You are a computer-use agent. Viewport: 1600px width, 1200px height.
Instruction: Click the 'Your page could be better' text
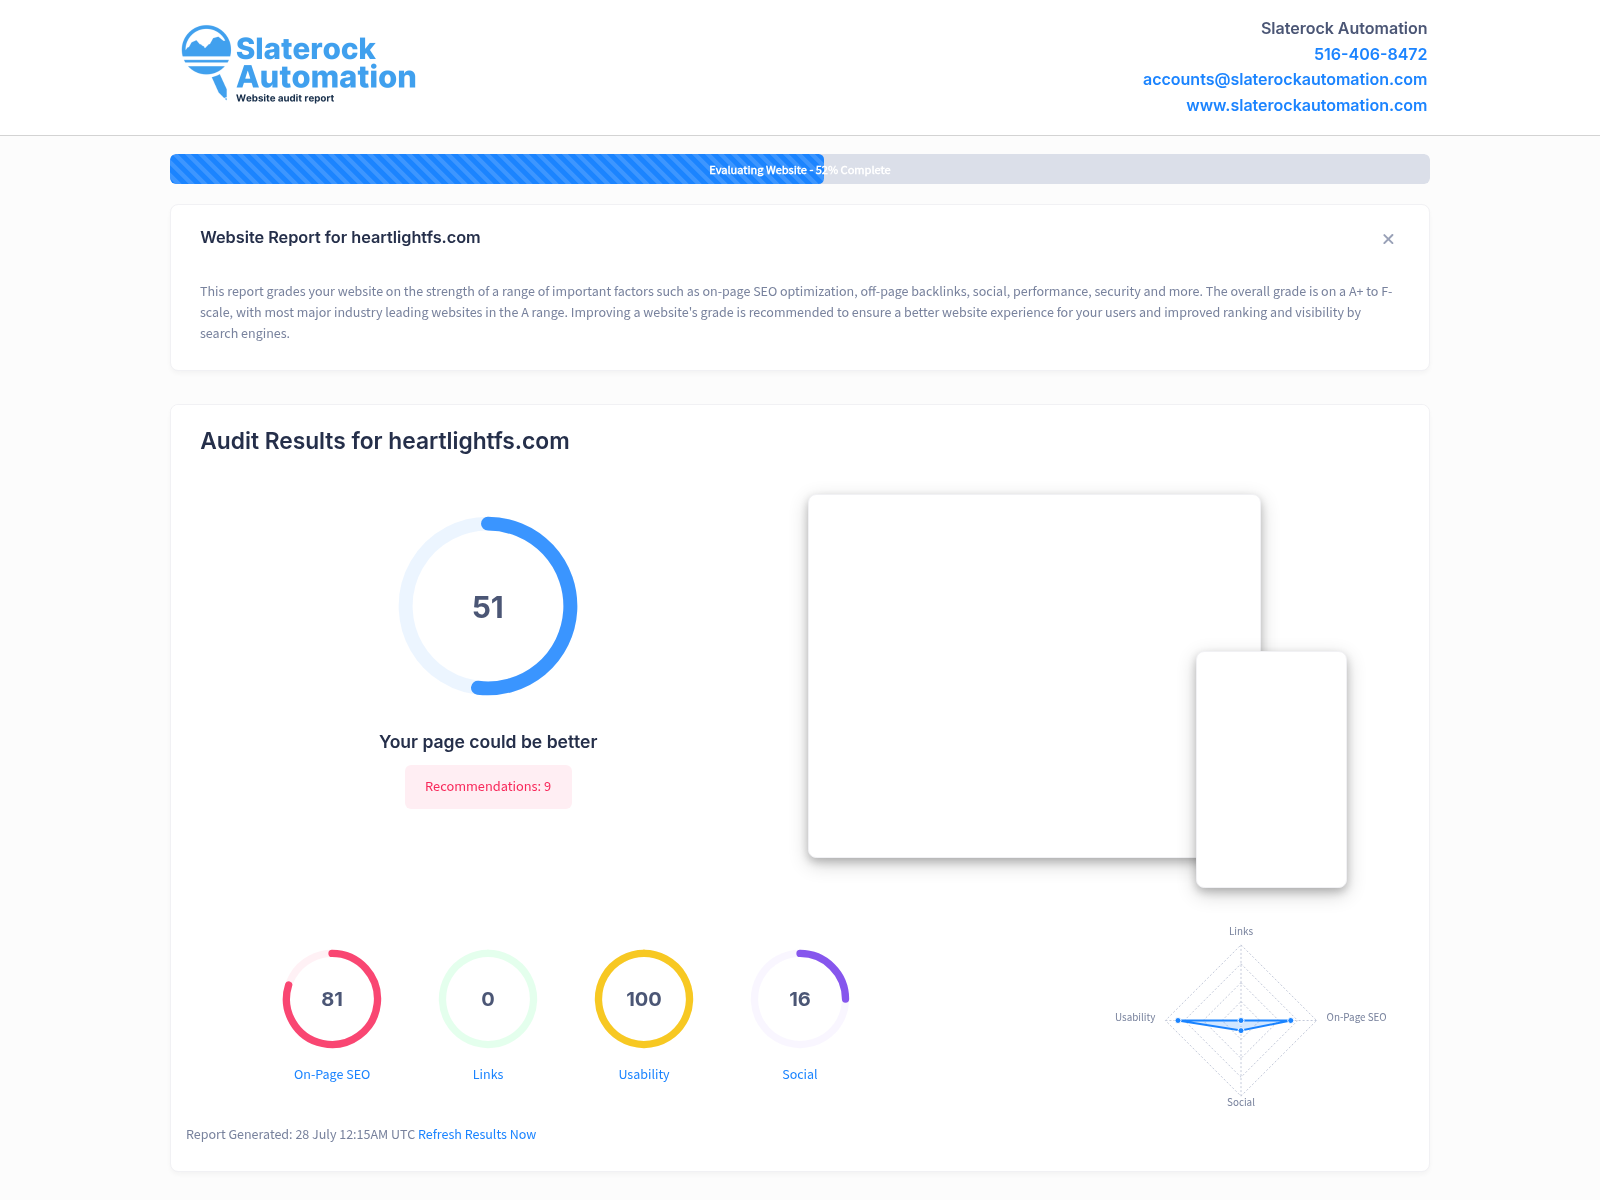tap(488, 742)
